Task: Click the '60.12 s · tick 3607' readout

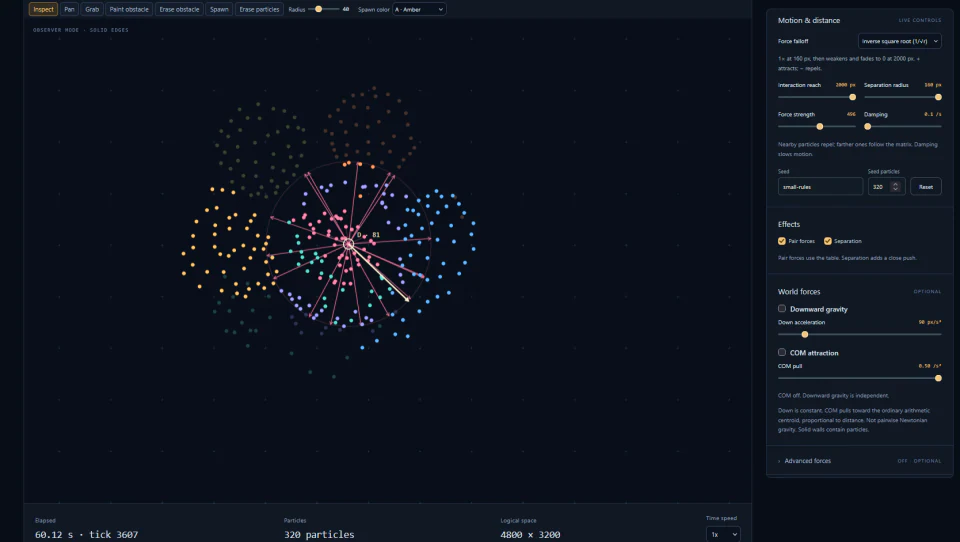Action: (86, 534)
